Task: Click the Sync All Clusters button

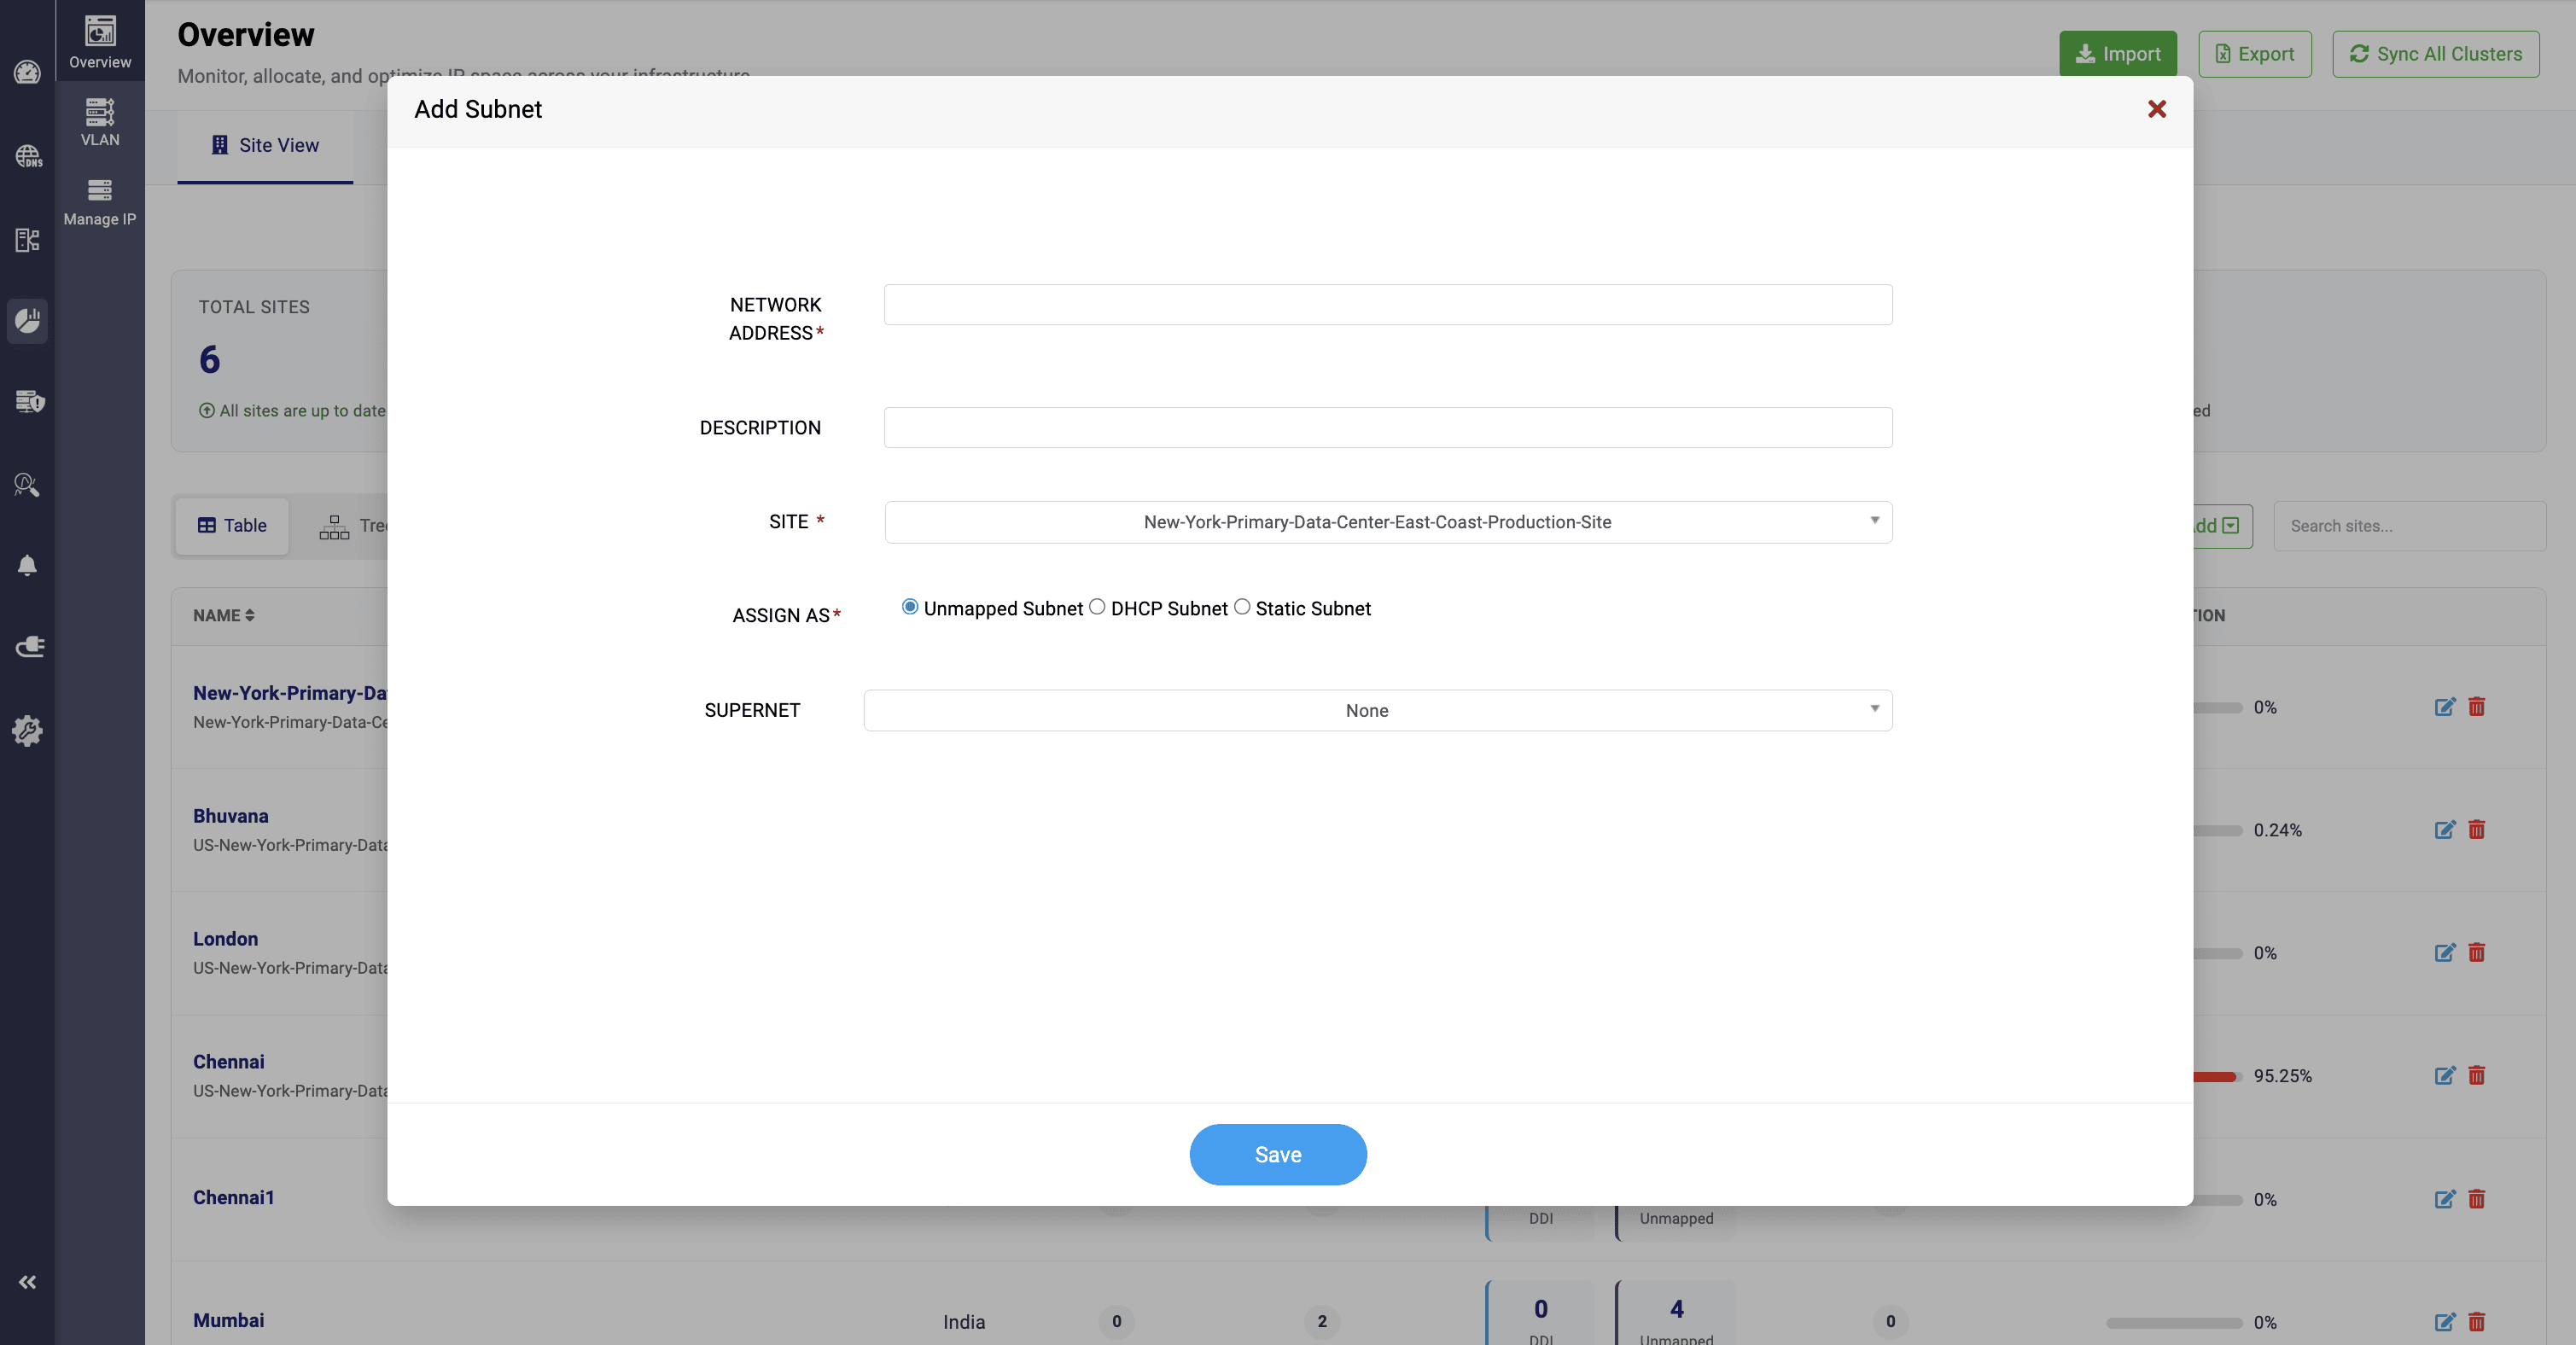Action: [x=2435, y=54]
